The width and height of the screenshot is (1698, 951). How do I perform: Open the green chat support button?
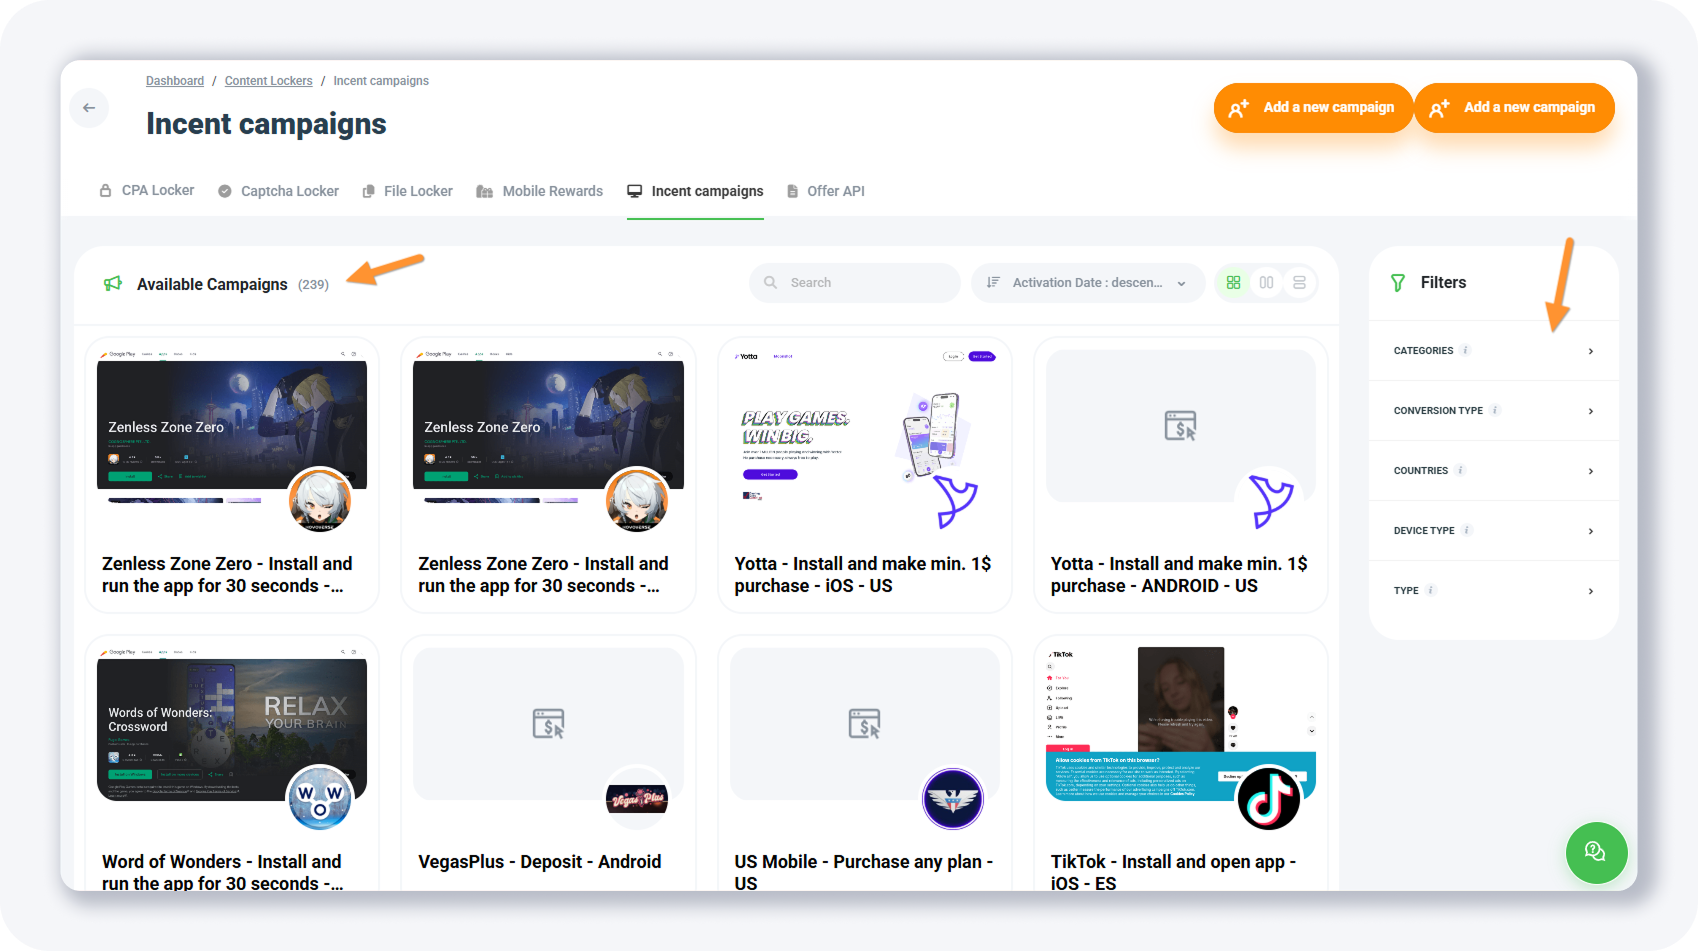point(1595,852)
